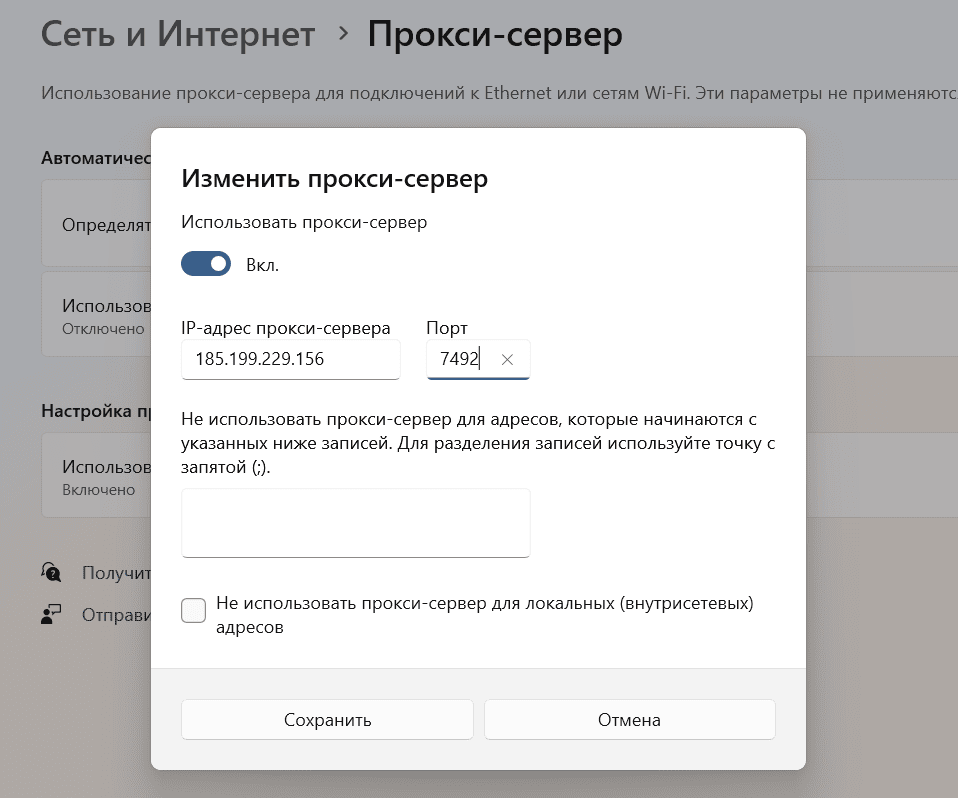Click the Изменить прокси-сервер dialog heading

point(335,178)
